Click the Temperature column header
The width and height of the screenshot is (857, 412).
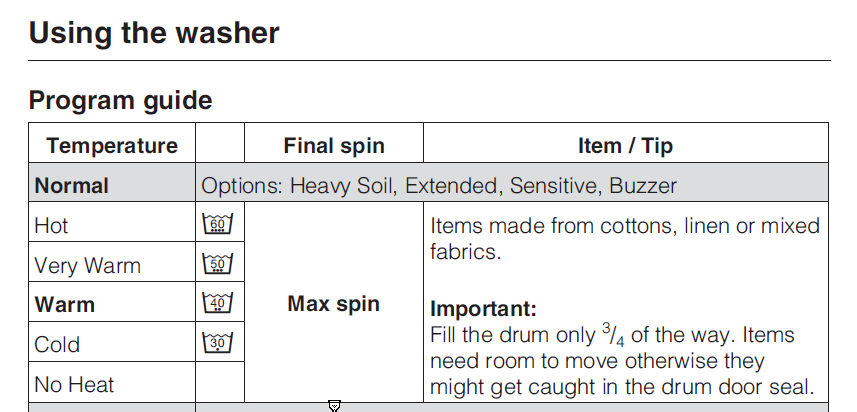pos(112,146)
